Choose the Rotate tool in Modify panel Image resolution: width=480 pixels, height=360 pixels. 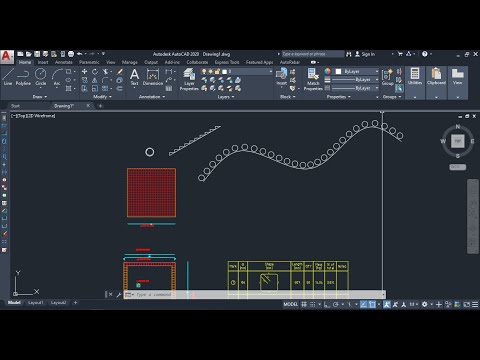point(95,71)
